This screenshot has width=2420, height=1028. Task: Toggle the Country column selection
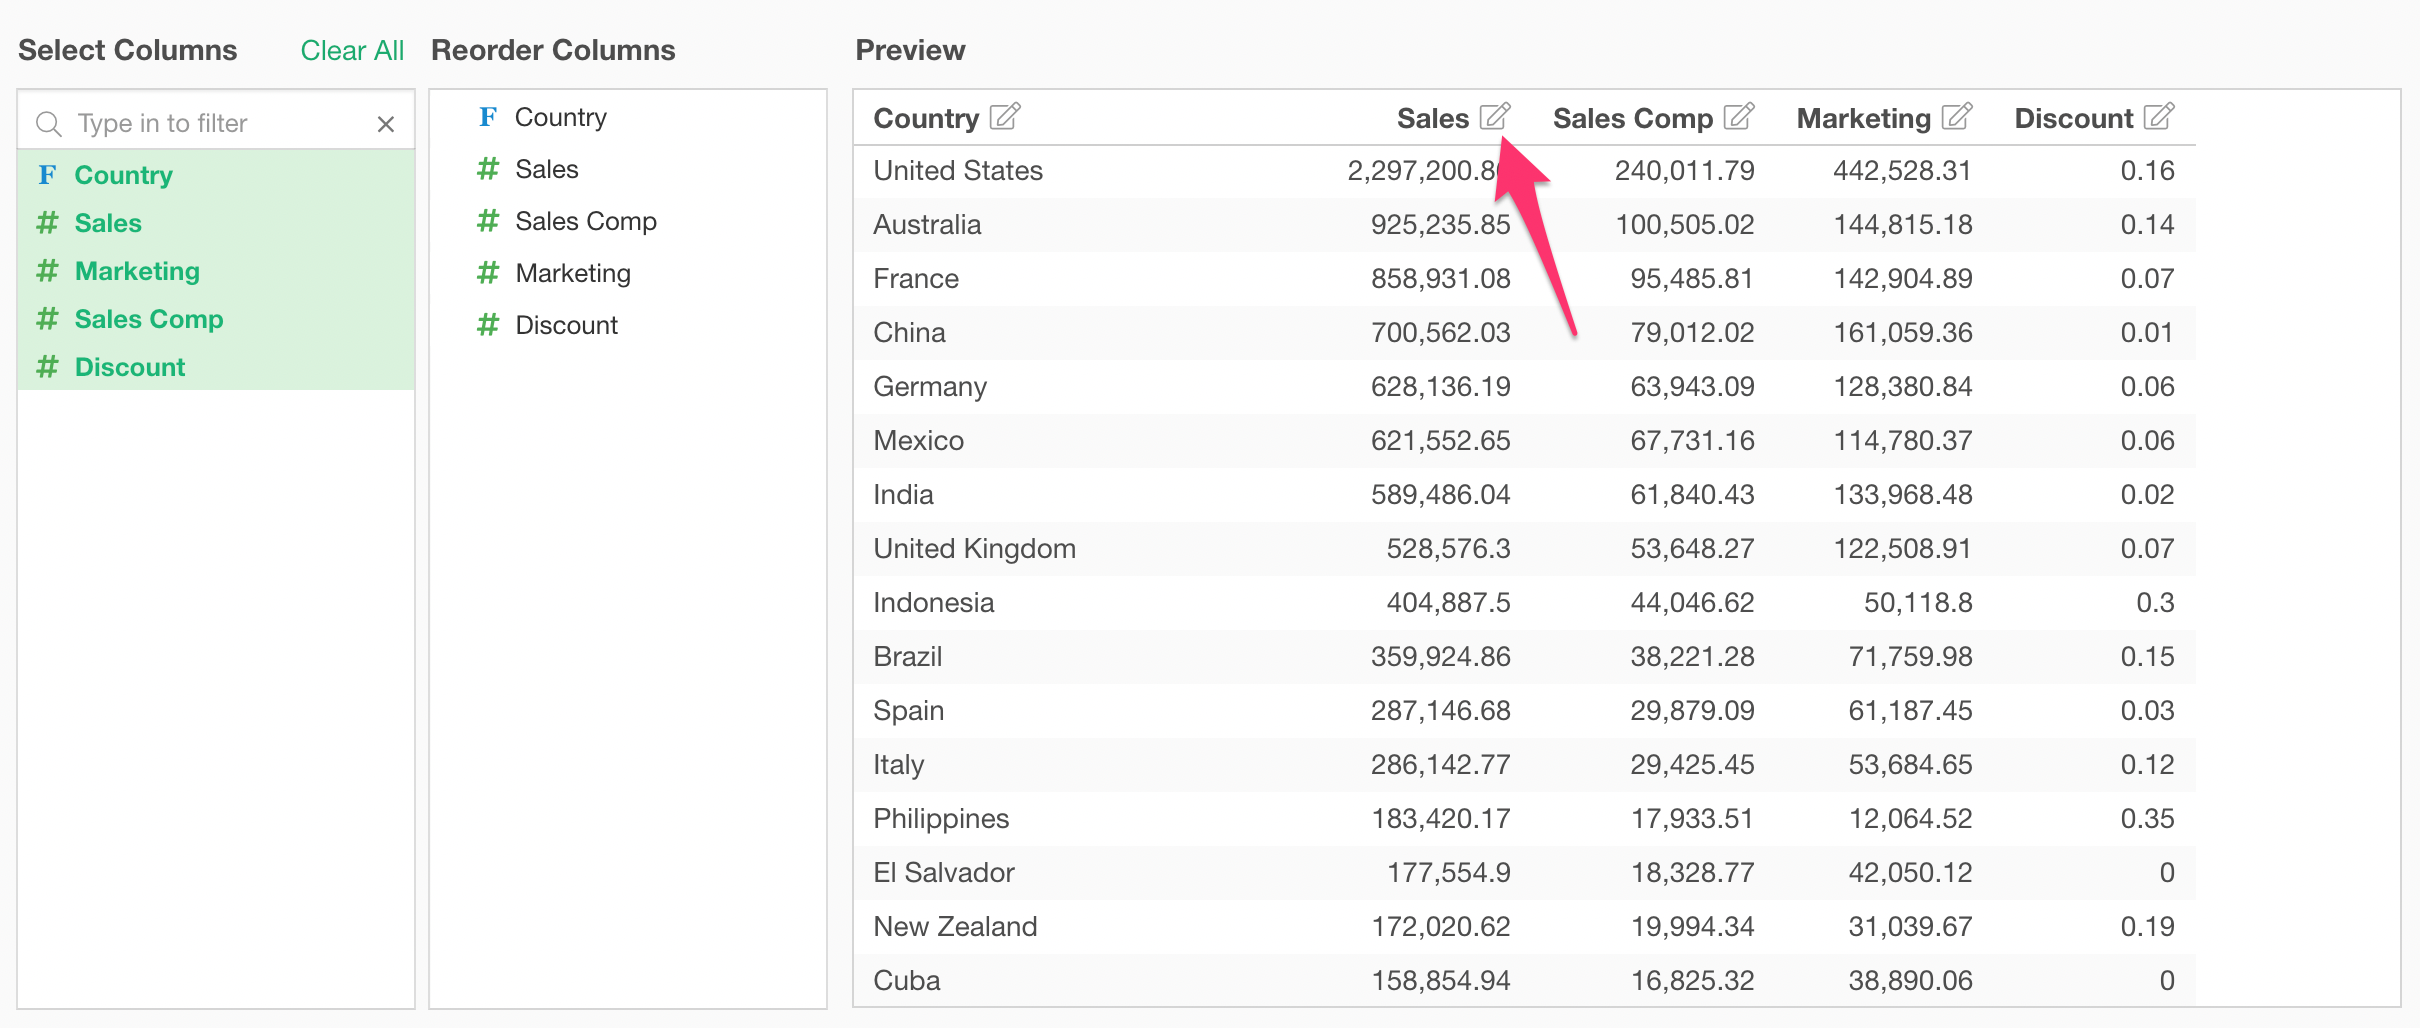pos(123,174)
